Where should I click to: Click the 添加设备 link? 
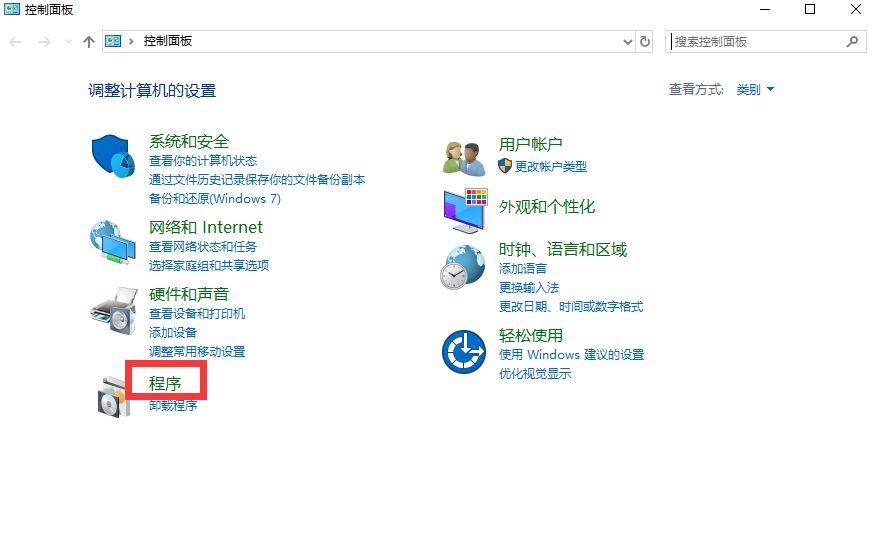173,333
